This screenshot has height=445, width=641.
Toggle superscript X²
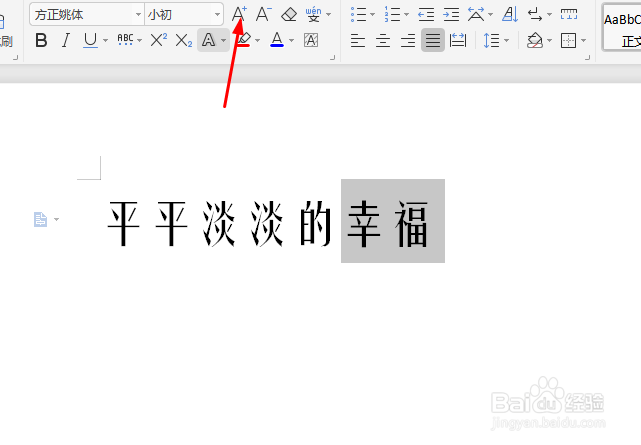coord(159,40)
